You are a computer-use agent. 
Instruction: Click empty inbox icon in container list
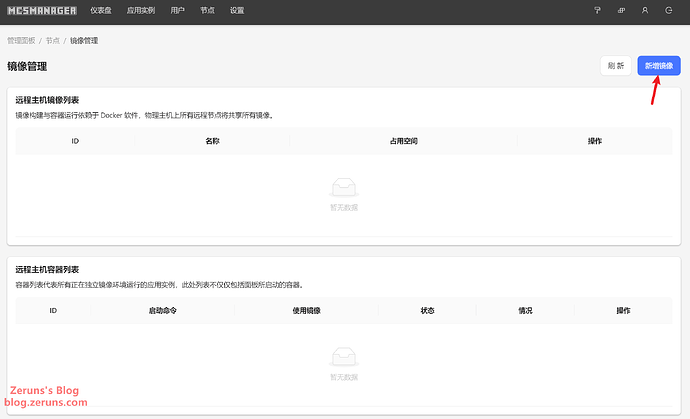[x=343, y=357]
